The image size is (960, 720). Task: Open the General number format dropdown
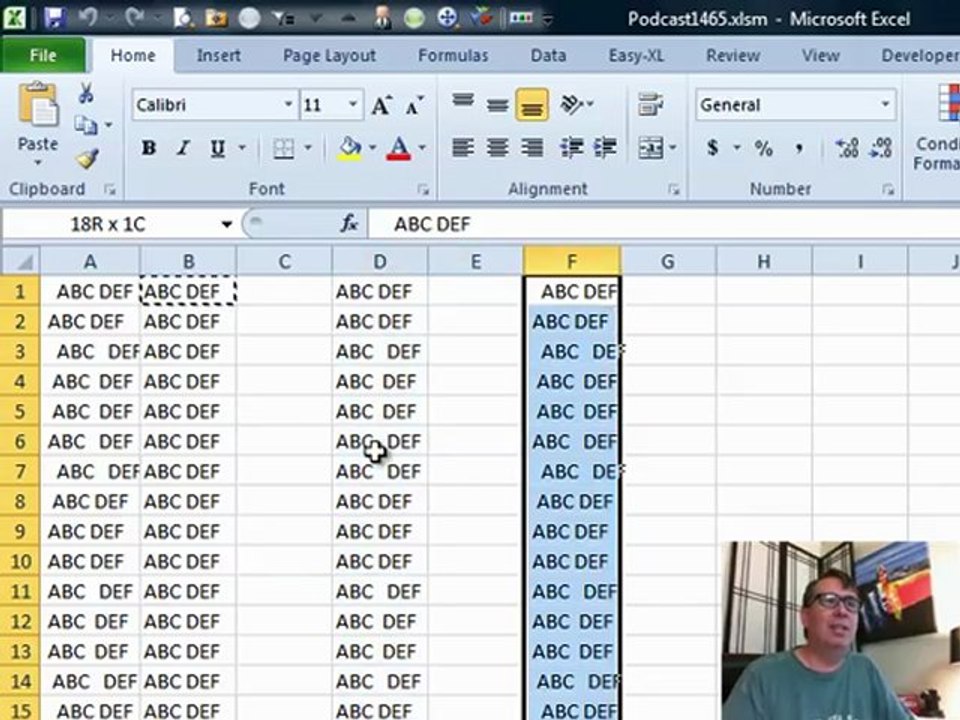(x=885, y=105)
